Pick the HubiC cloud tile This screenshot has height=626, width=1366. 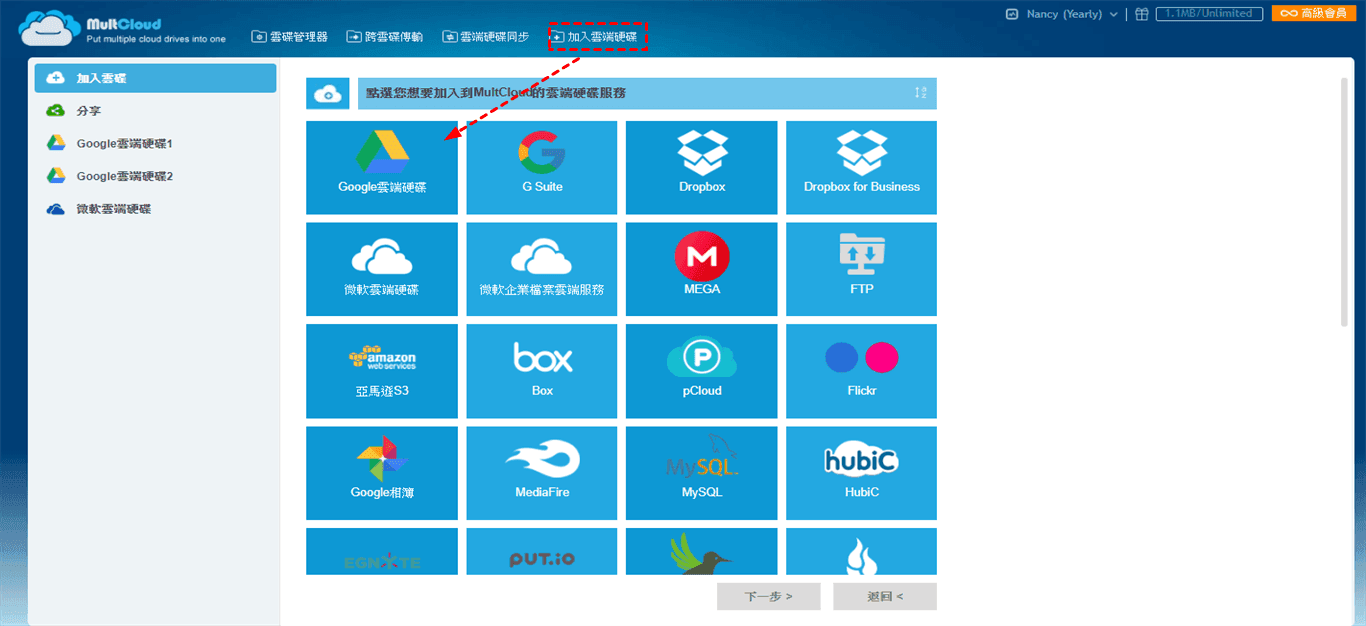pos(862,473)
